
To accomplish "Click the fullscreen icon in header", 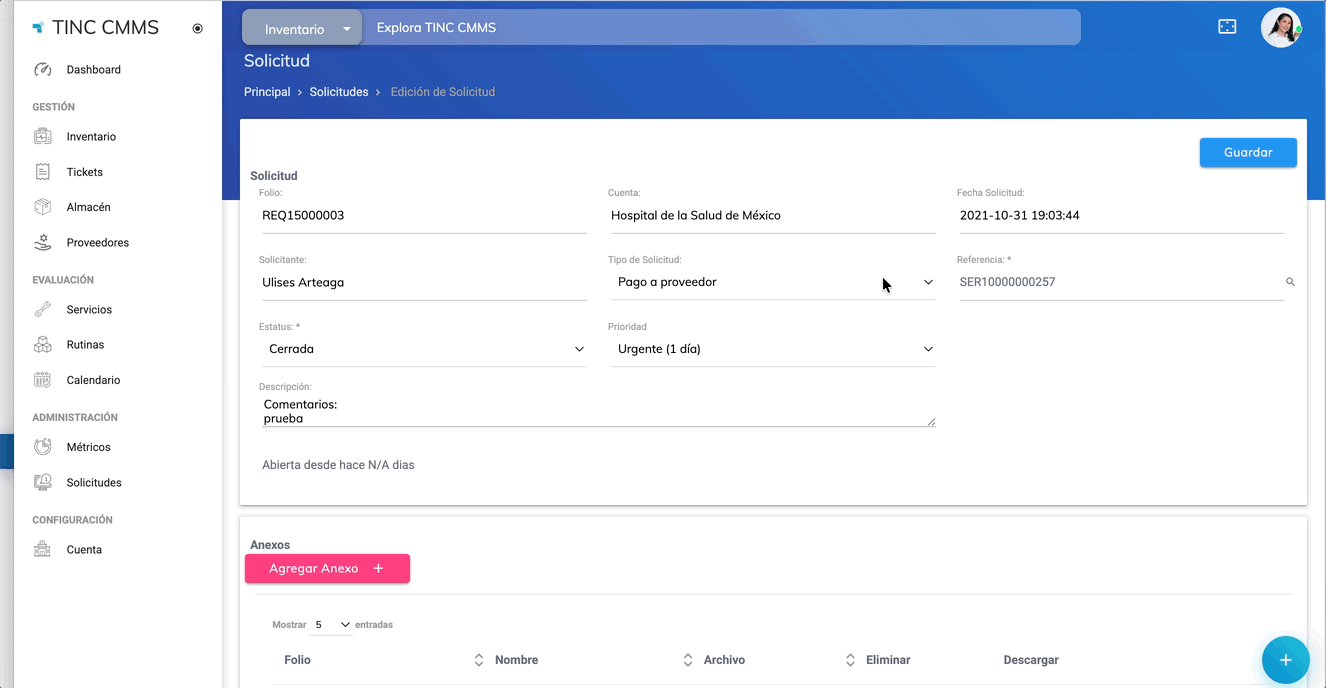I will pyautogui.click(x=1227, y=27).
